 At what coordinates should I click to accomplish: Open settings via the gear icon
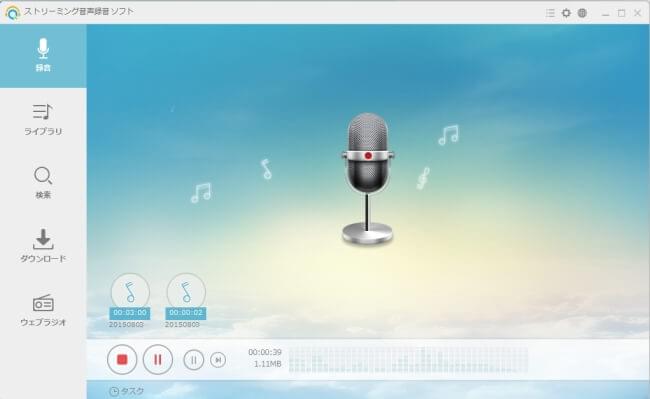pos(566,13)
